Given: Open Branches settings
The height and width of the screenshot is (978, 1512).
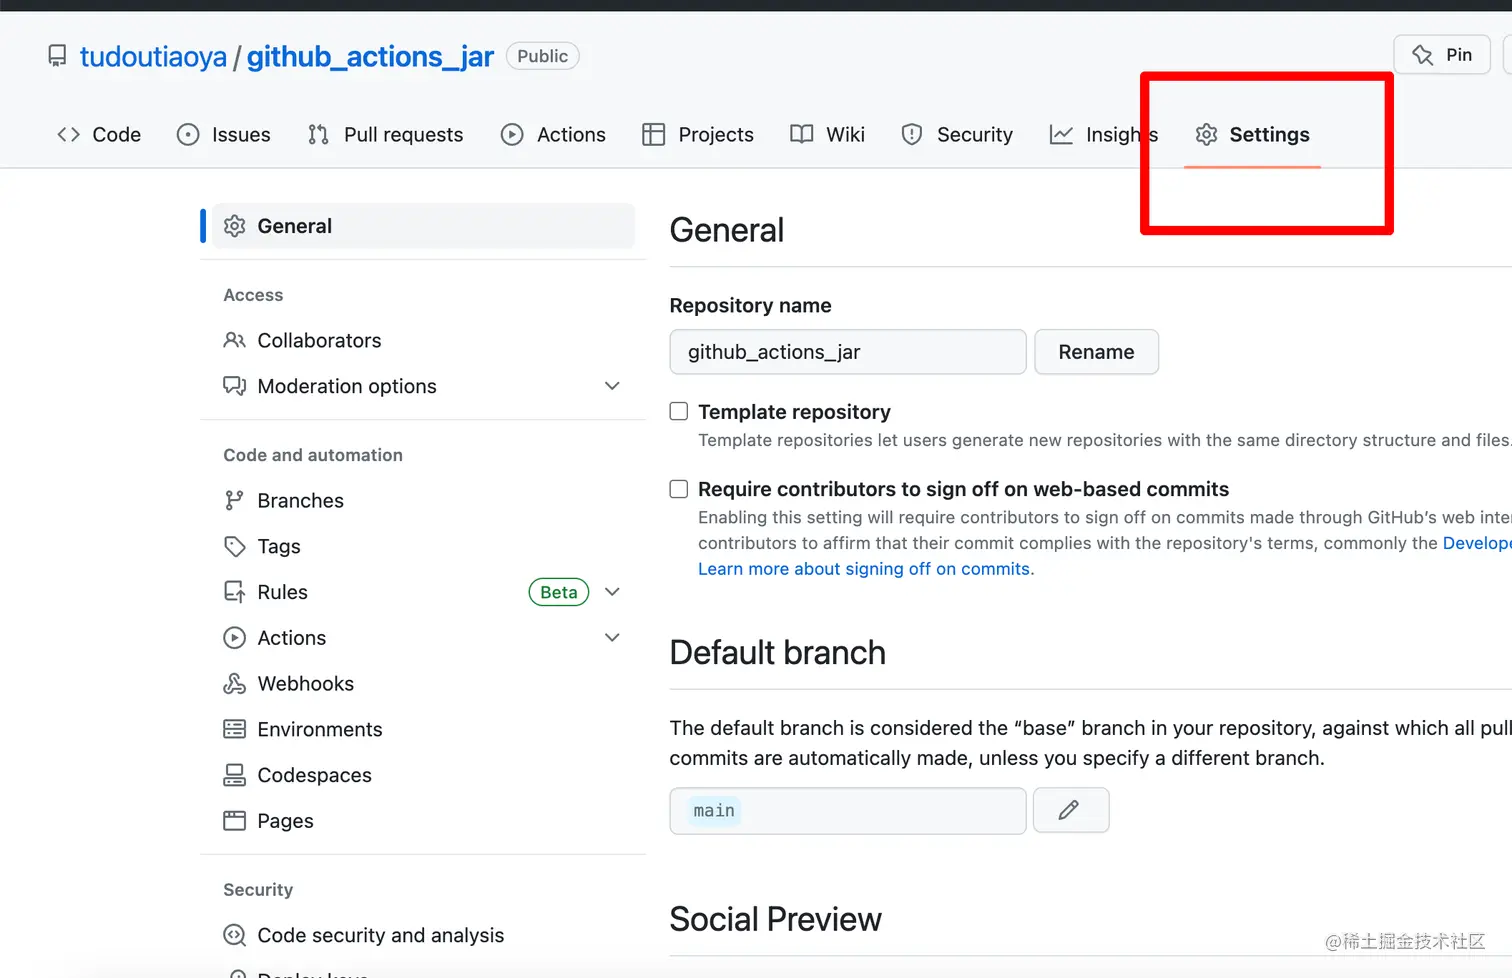Looking at the screenshot, I should click(423, 500).
